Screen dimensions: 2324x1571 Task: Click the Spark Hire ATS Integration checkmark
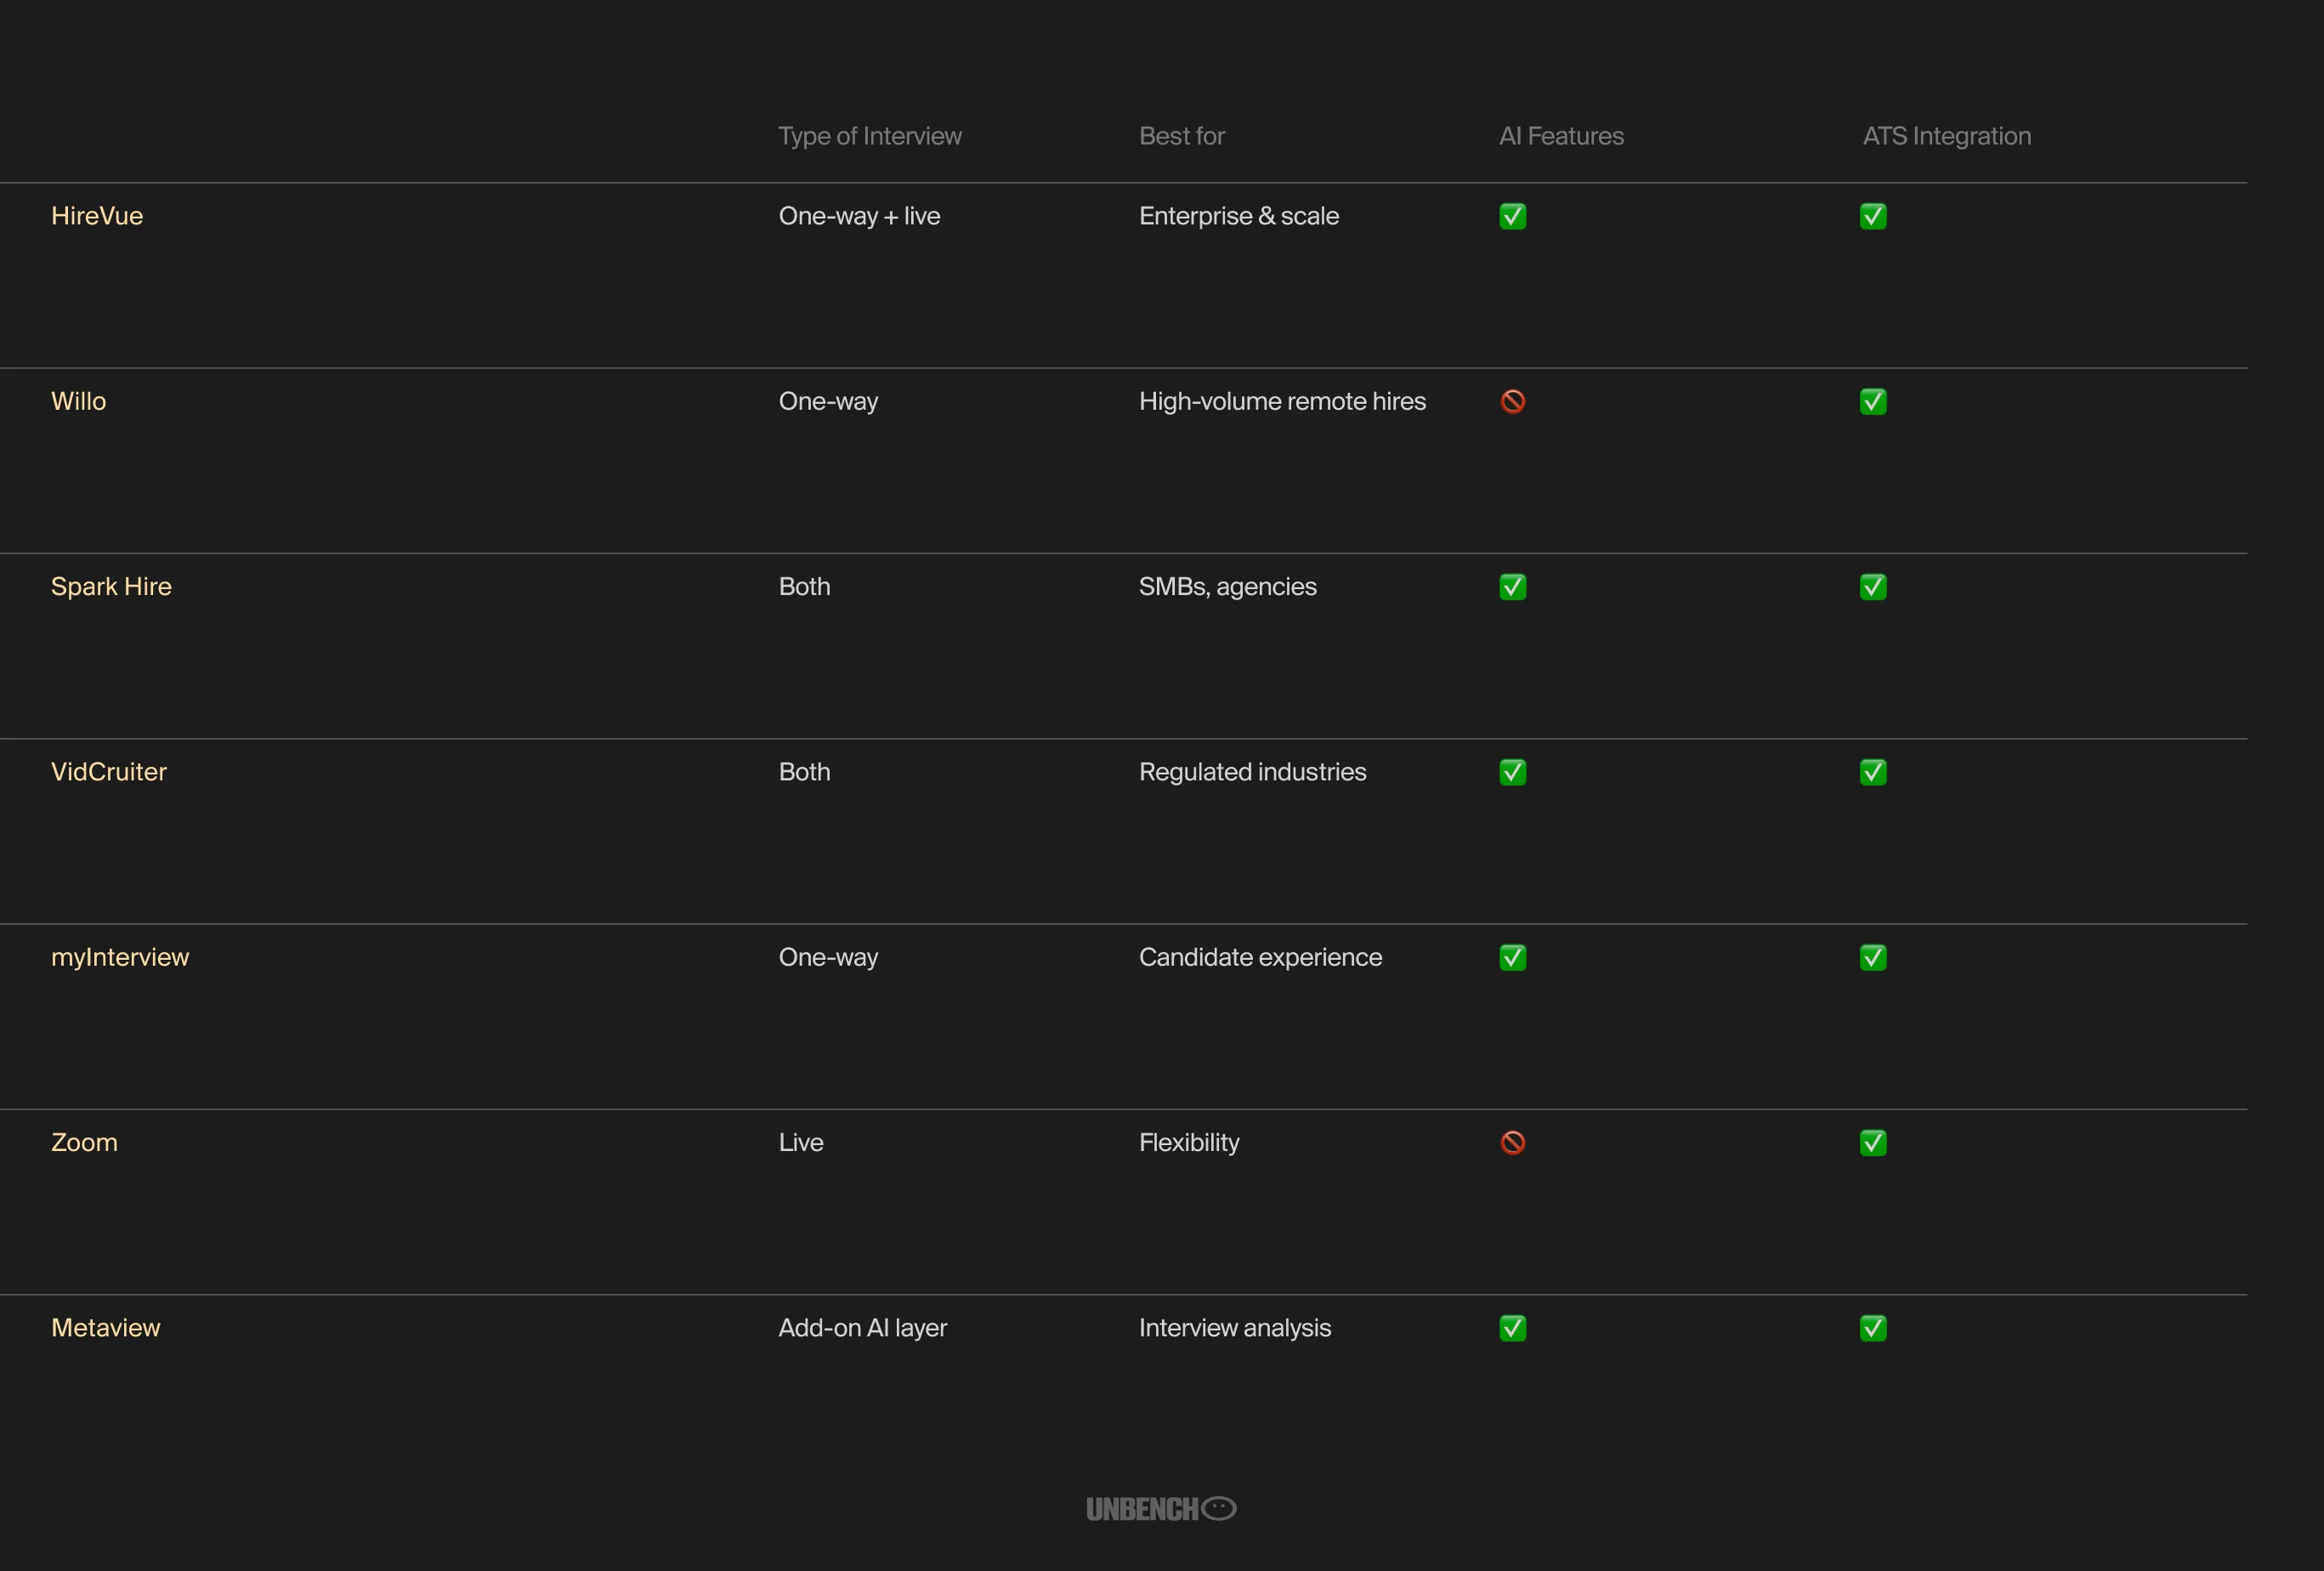[1872, 587]
